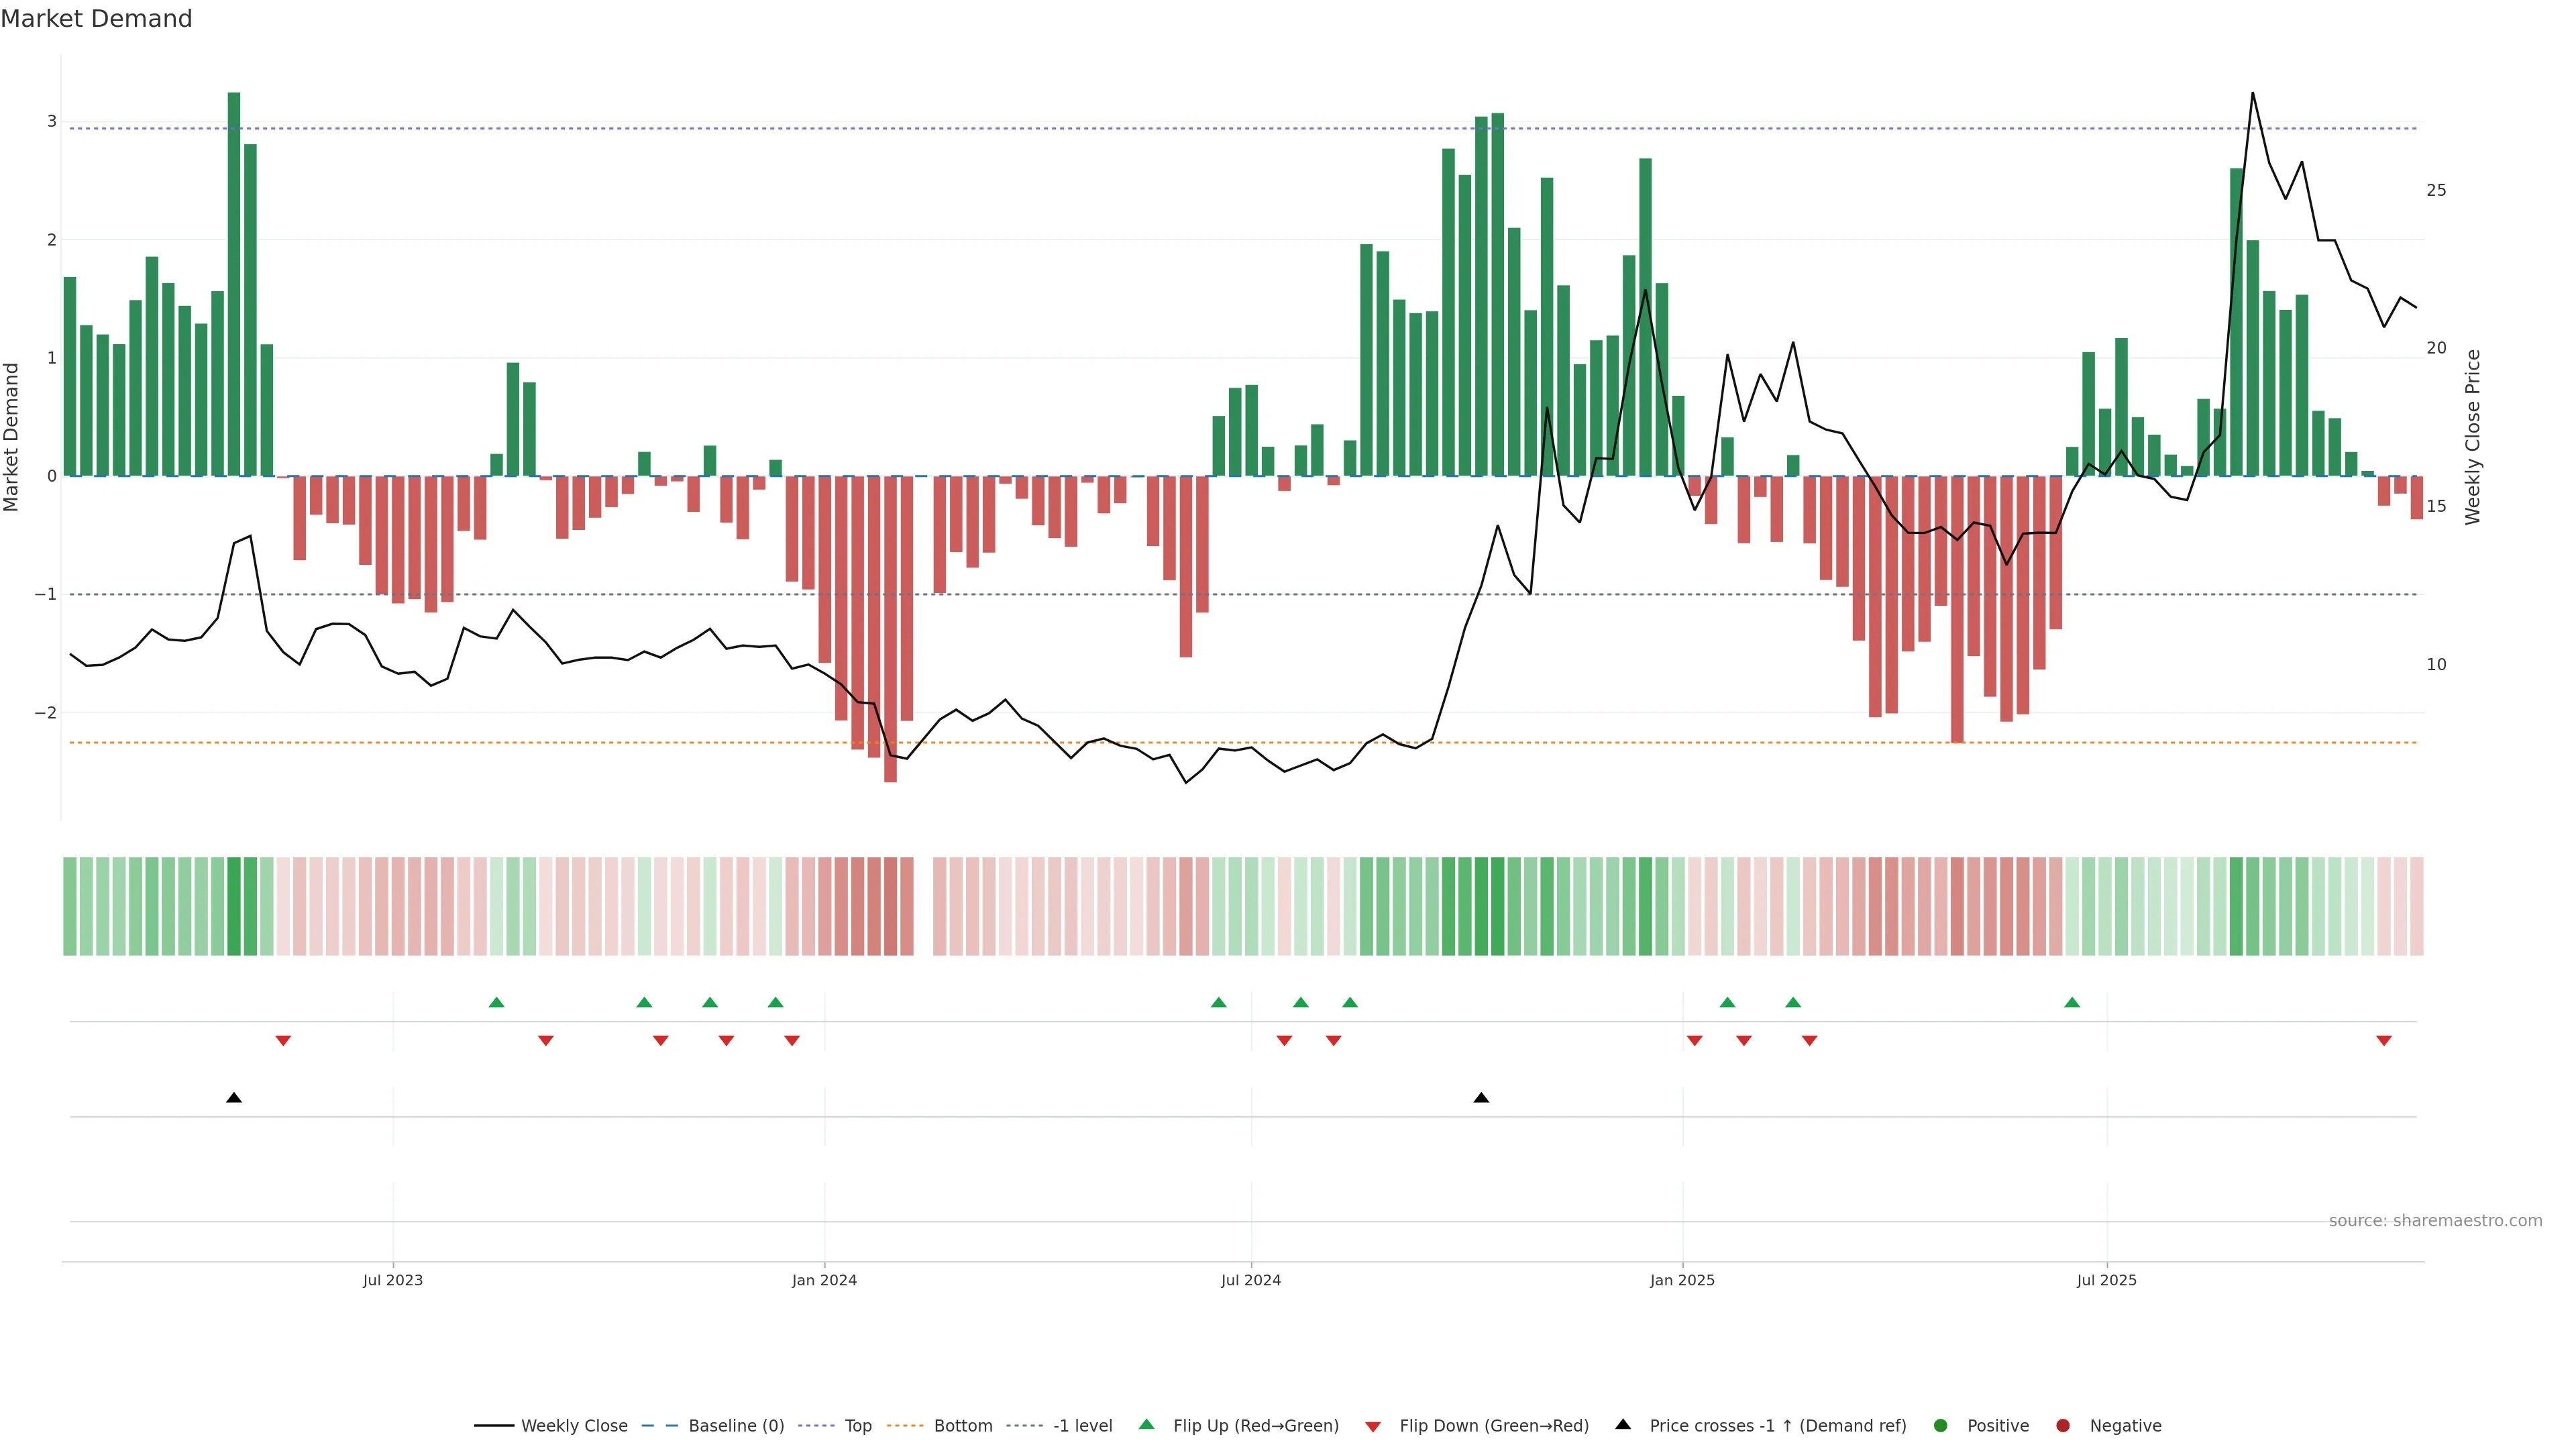Image resolution: width=2576 pixels, height=1449 pixels.
Task: Click the darkest green heatmap cell on left
Action: (234, 906)
